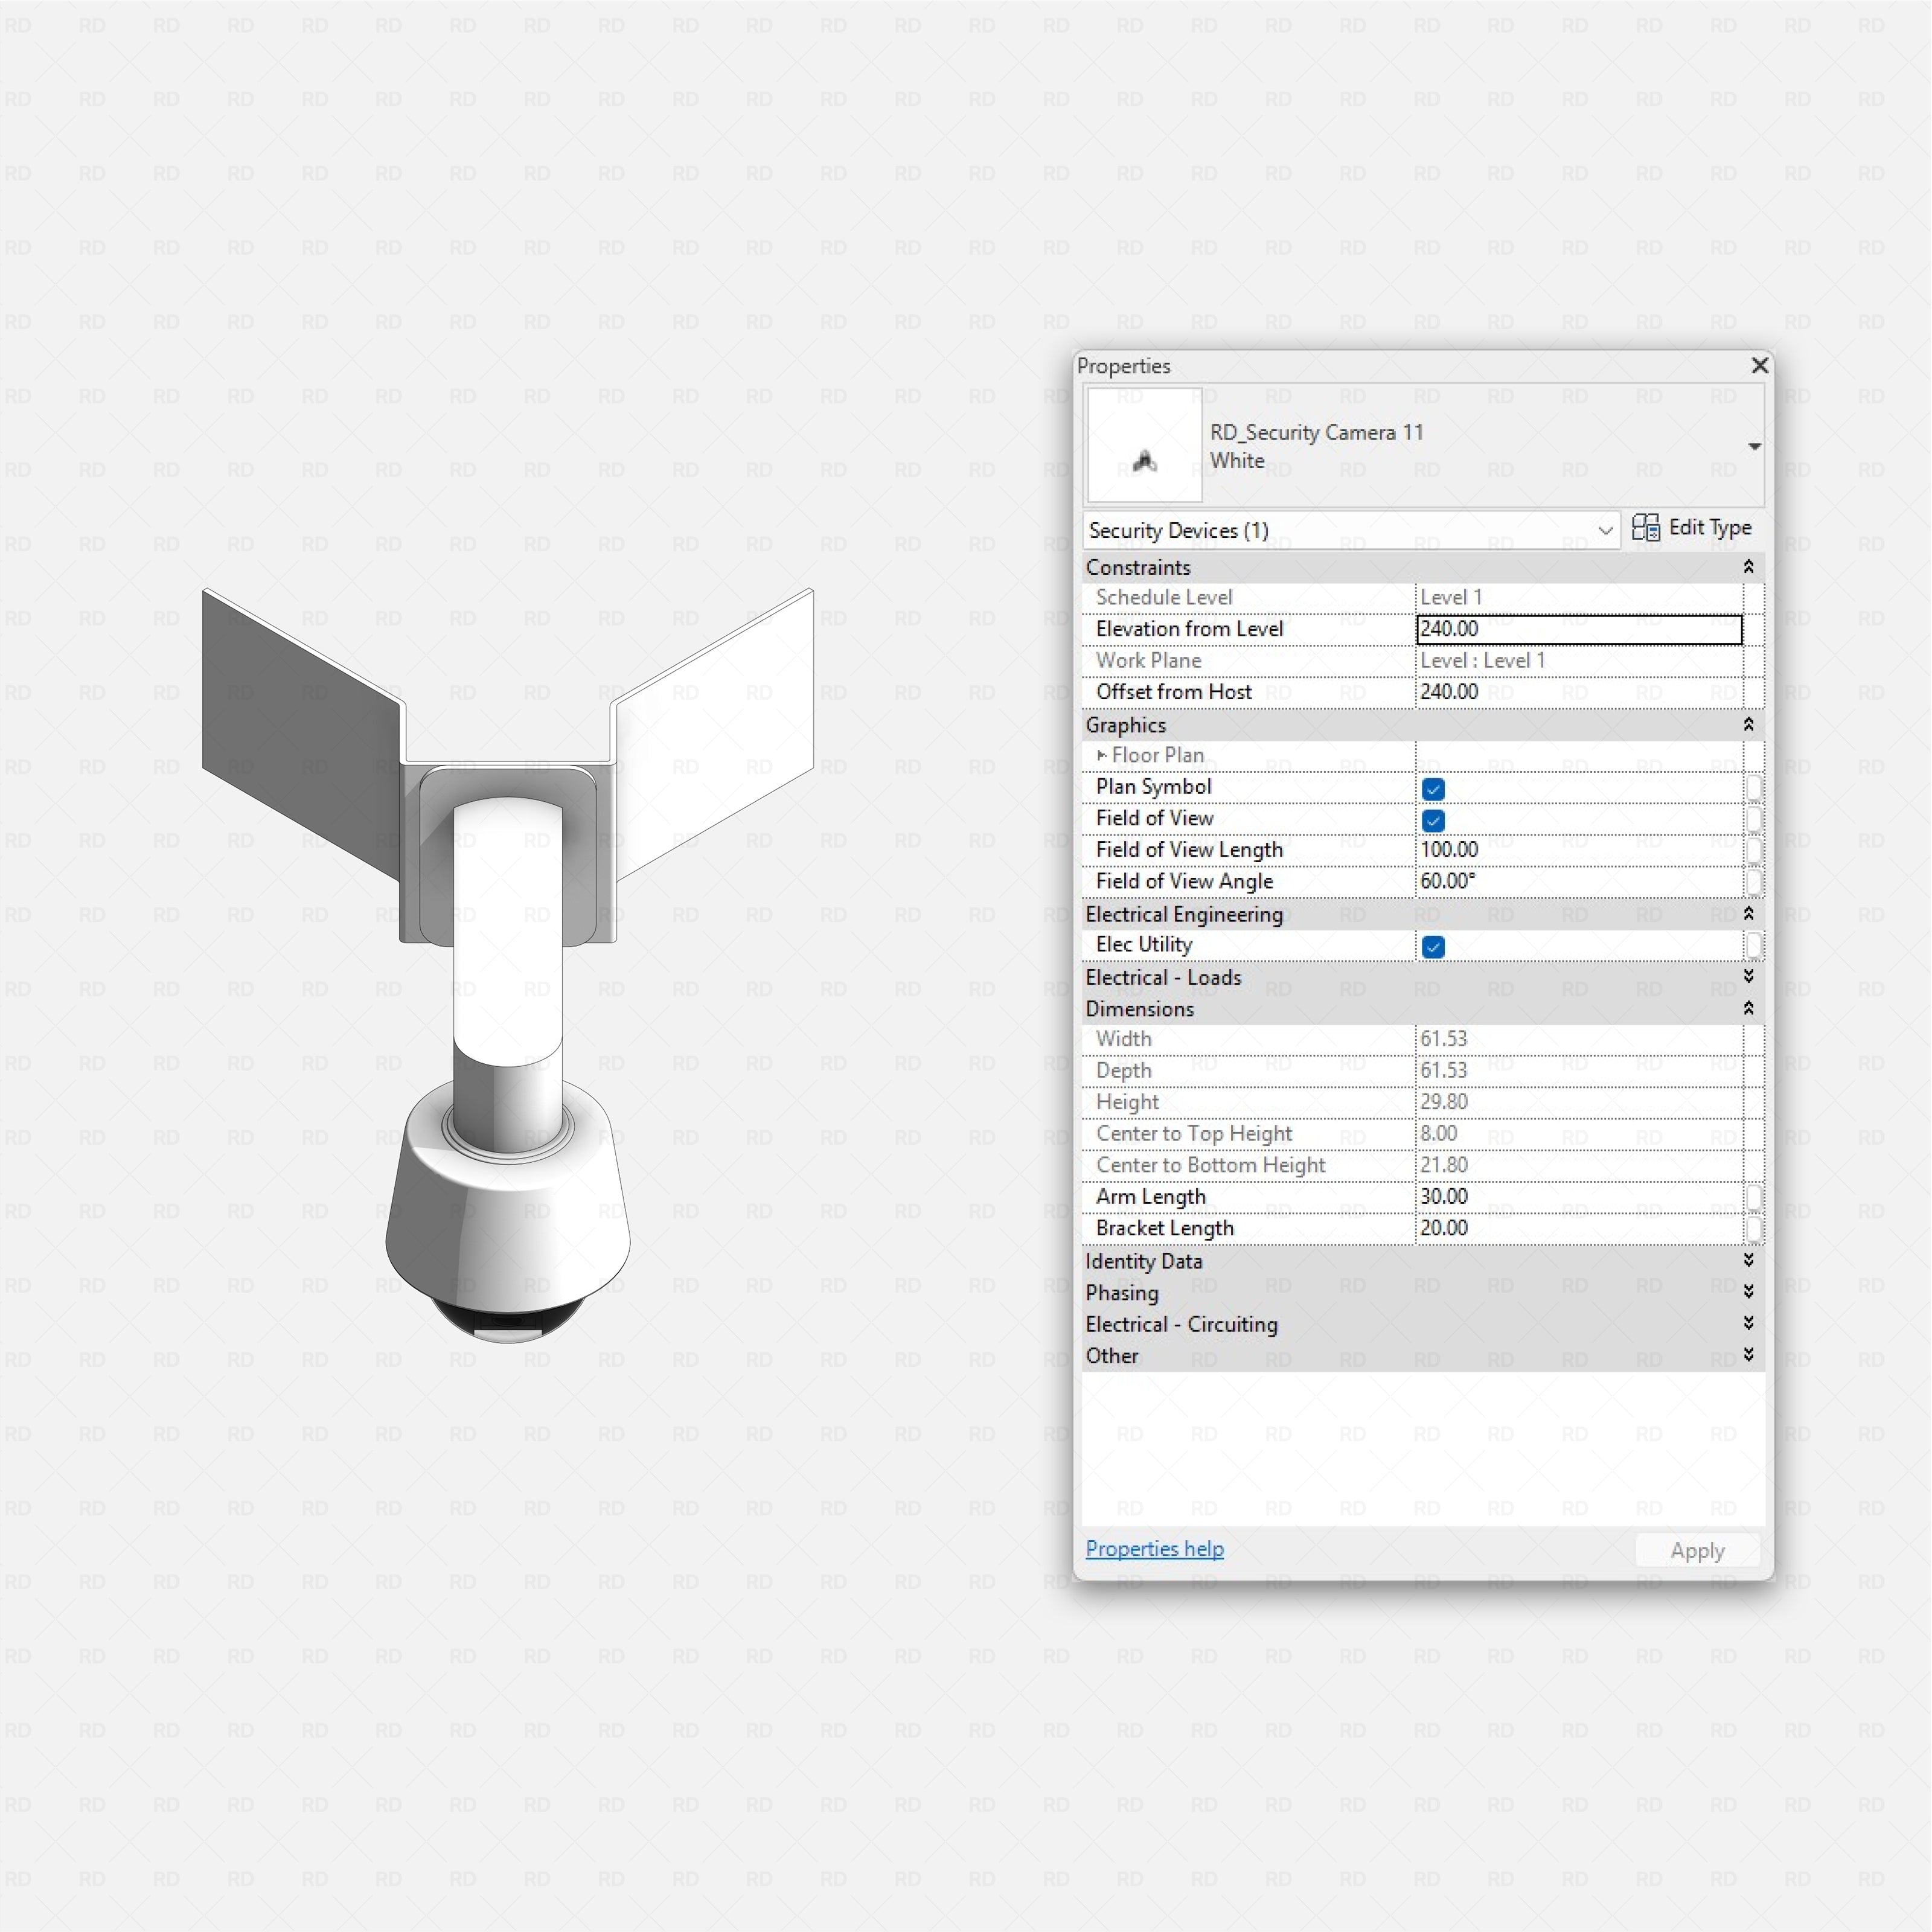Click the Edit Type button

click(1692, 528)
